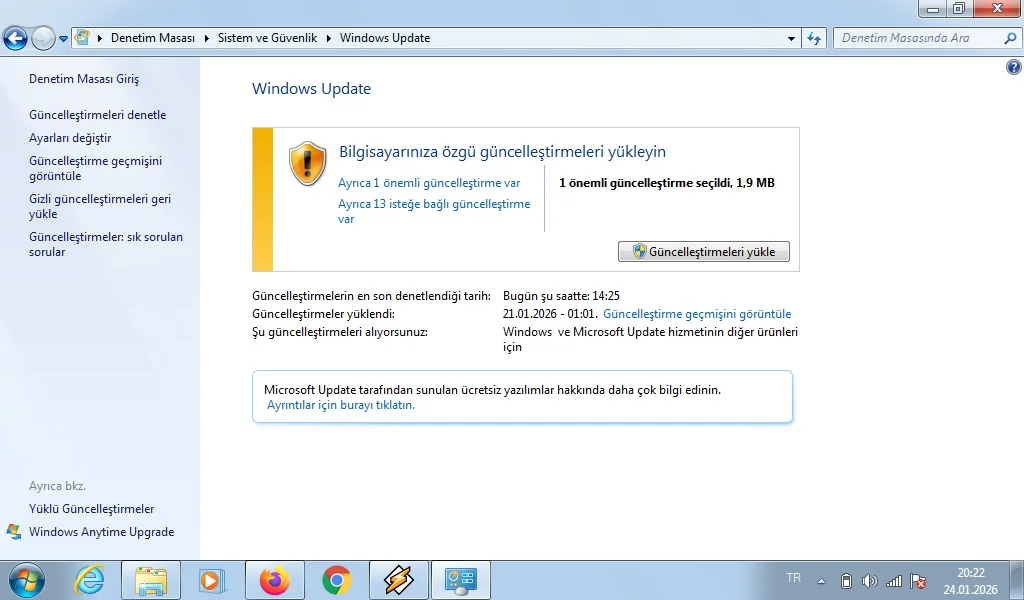Click 1 önemli güncelleştirme seçildi text
The image size is (1024, 600).
pos(667,183)
